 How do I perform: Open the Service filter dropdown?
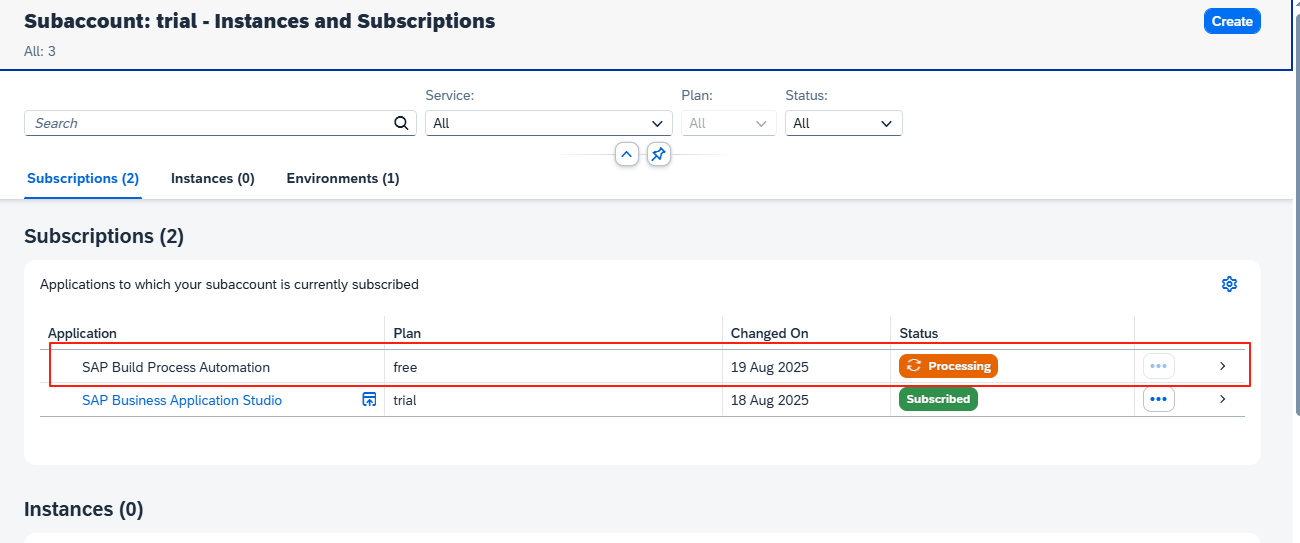(548, 123)
